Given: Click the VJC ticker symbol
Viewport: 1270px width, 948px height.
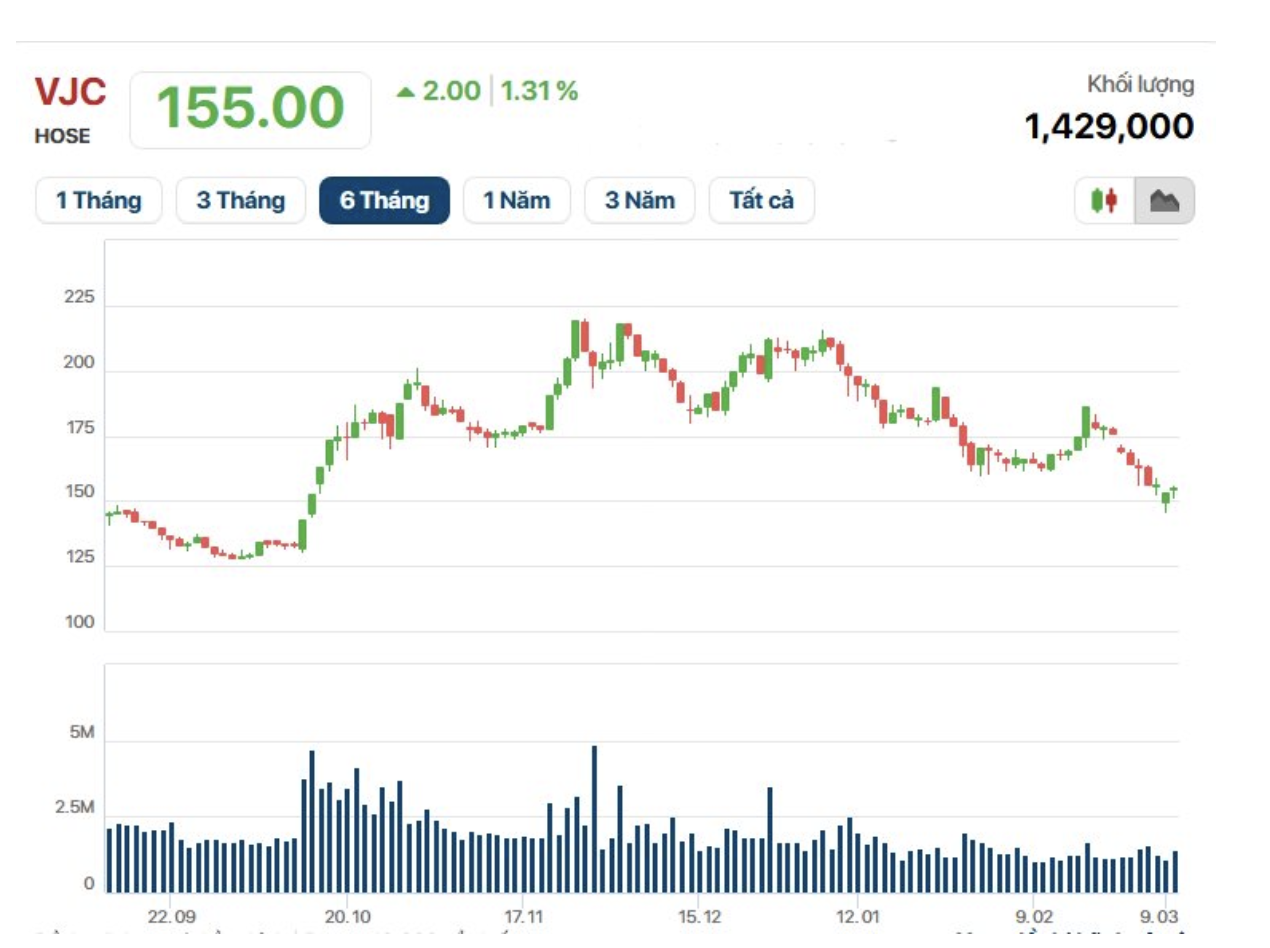Looking at the screenshot, I should coord(70,92).
